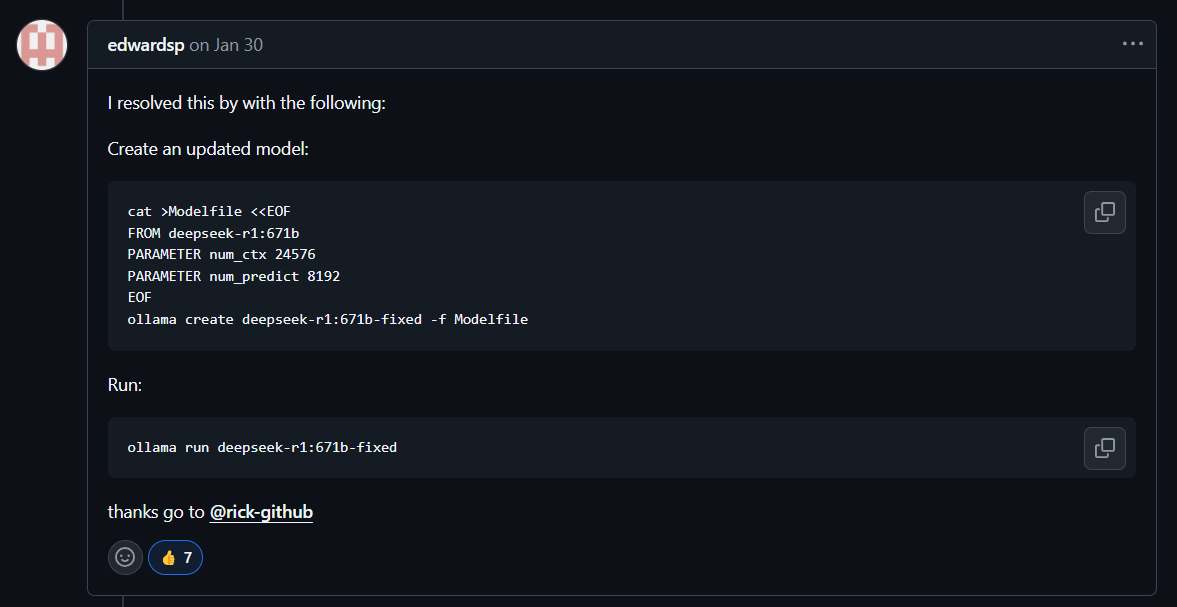Click the 'I resolved this by' sentence
1177x607 pixels.
pyautogui.click(x=246, y=104)
